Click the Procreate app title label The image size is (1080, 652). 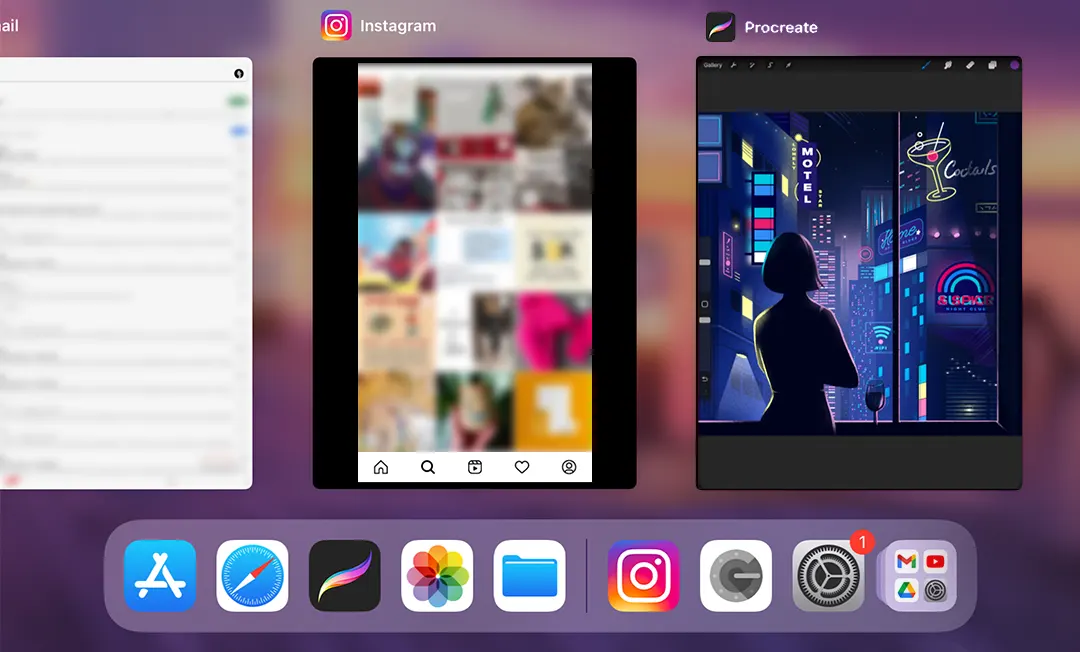click(781, 28)
